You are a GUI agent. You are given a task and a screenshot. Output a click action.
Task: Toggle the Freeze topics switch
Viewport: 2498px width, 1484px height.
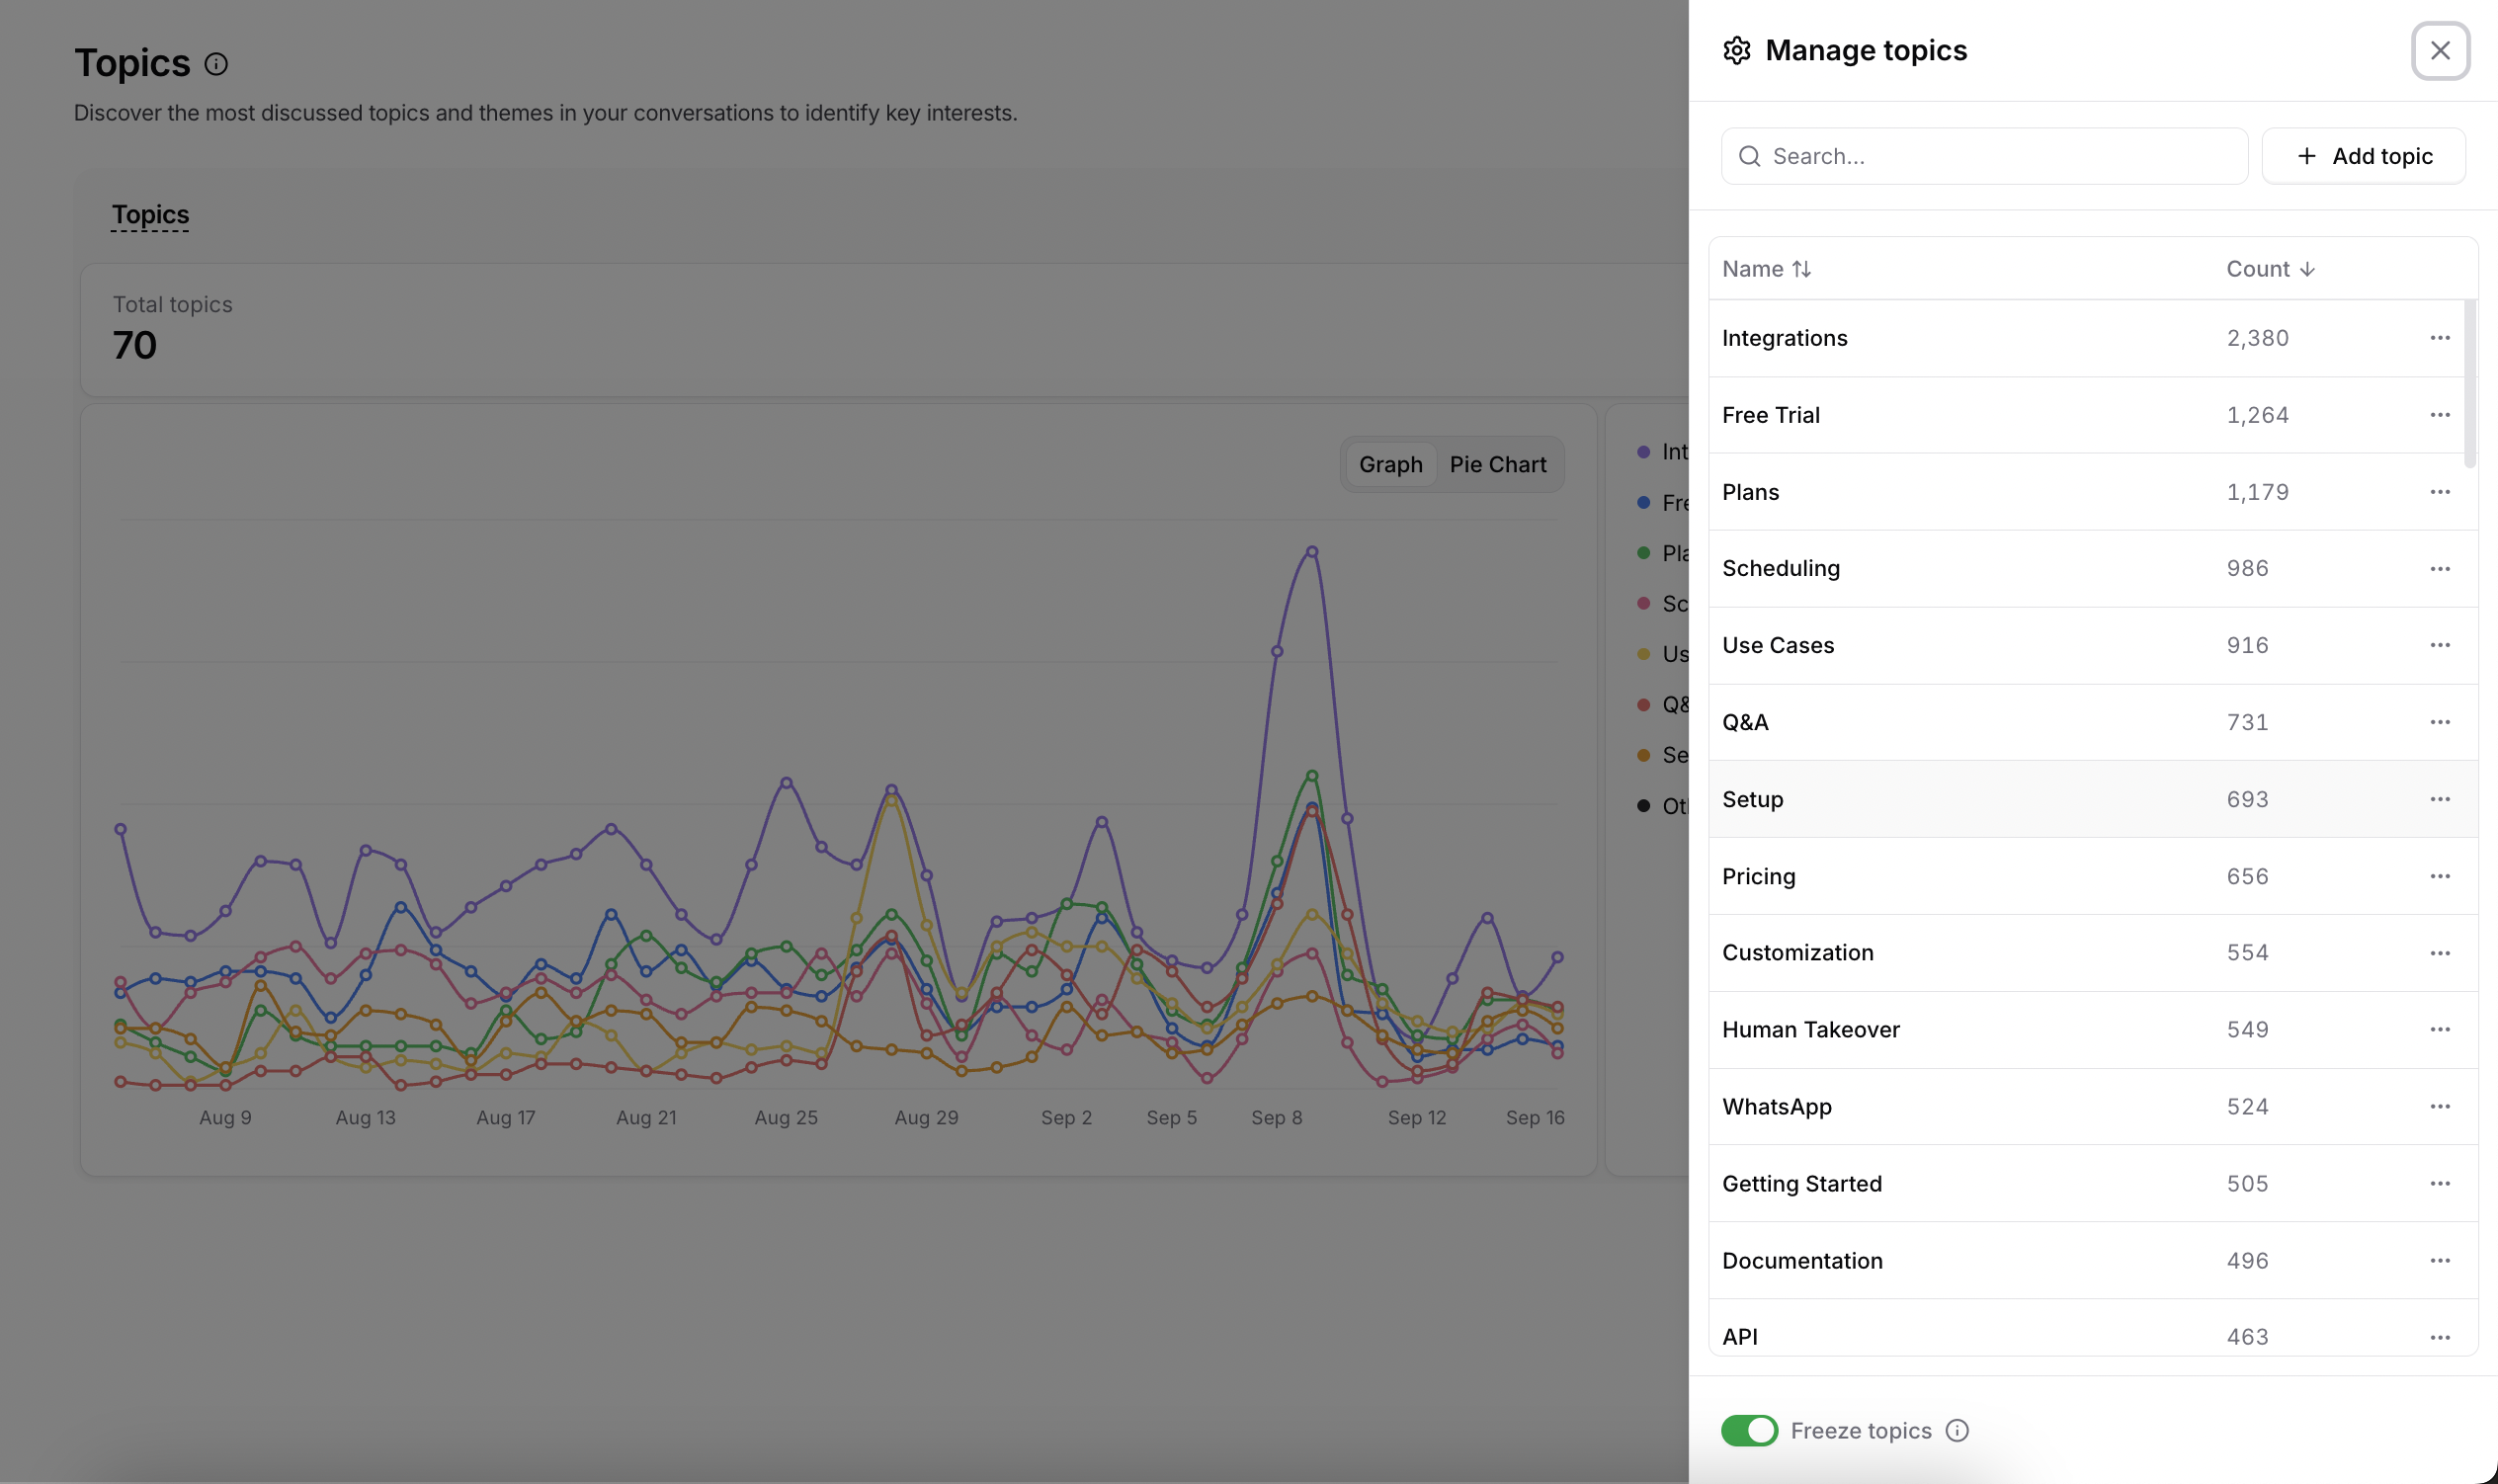(1748, 1431)
